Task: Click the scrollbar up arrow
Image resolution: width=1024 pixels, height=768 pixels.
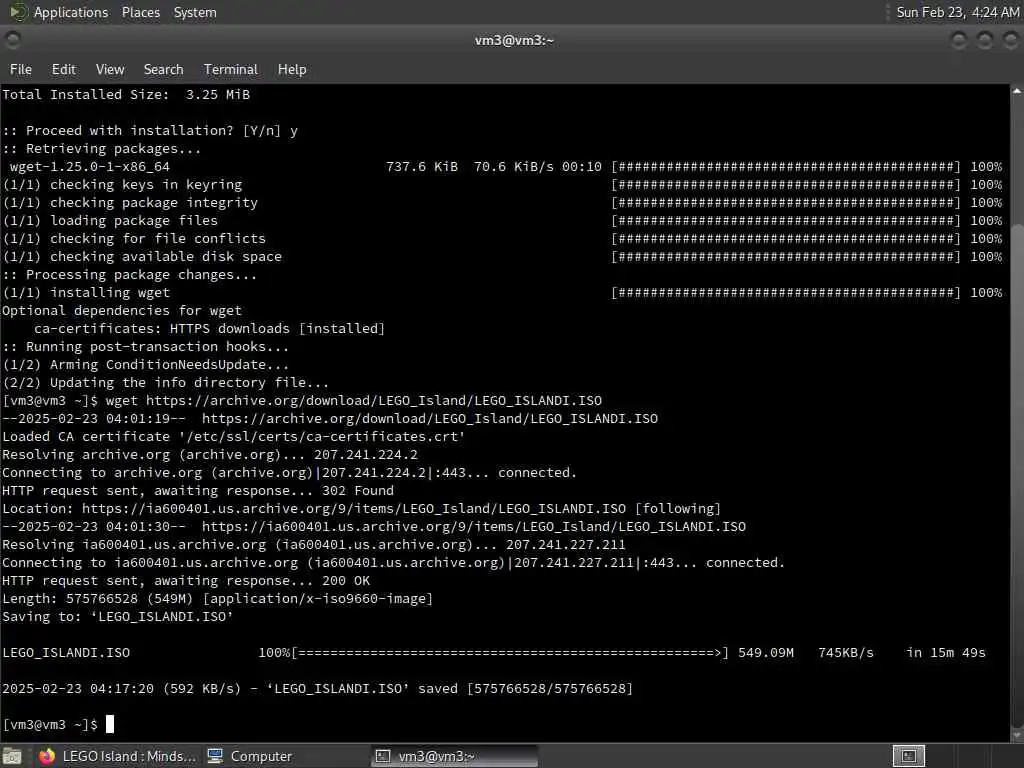Action: click(x=1017, y=91)
